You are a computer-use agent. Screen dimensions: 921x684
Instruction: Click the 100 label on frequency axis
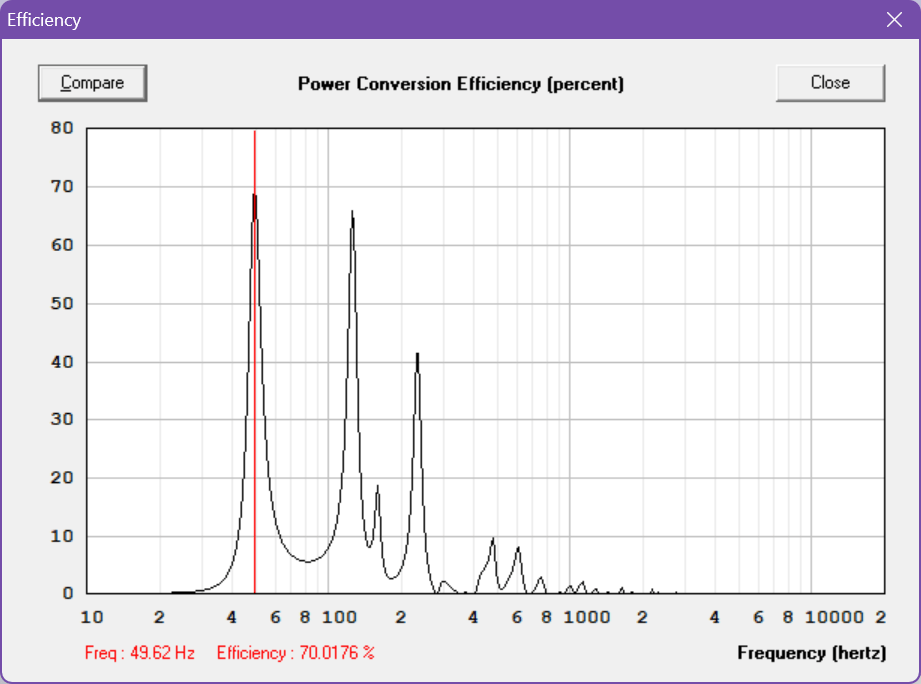pyautogui.click(x=340, y=618)
